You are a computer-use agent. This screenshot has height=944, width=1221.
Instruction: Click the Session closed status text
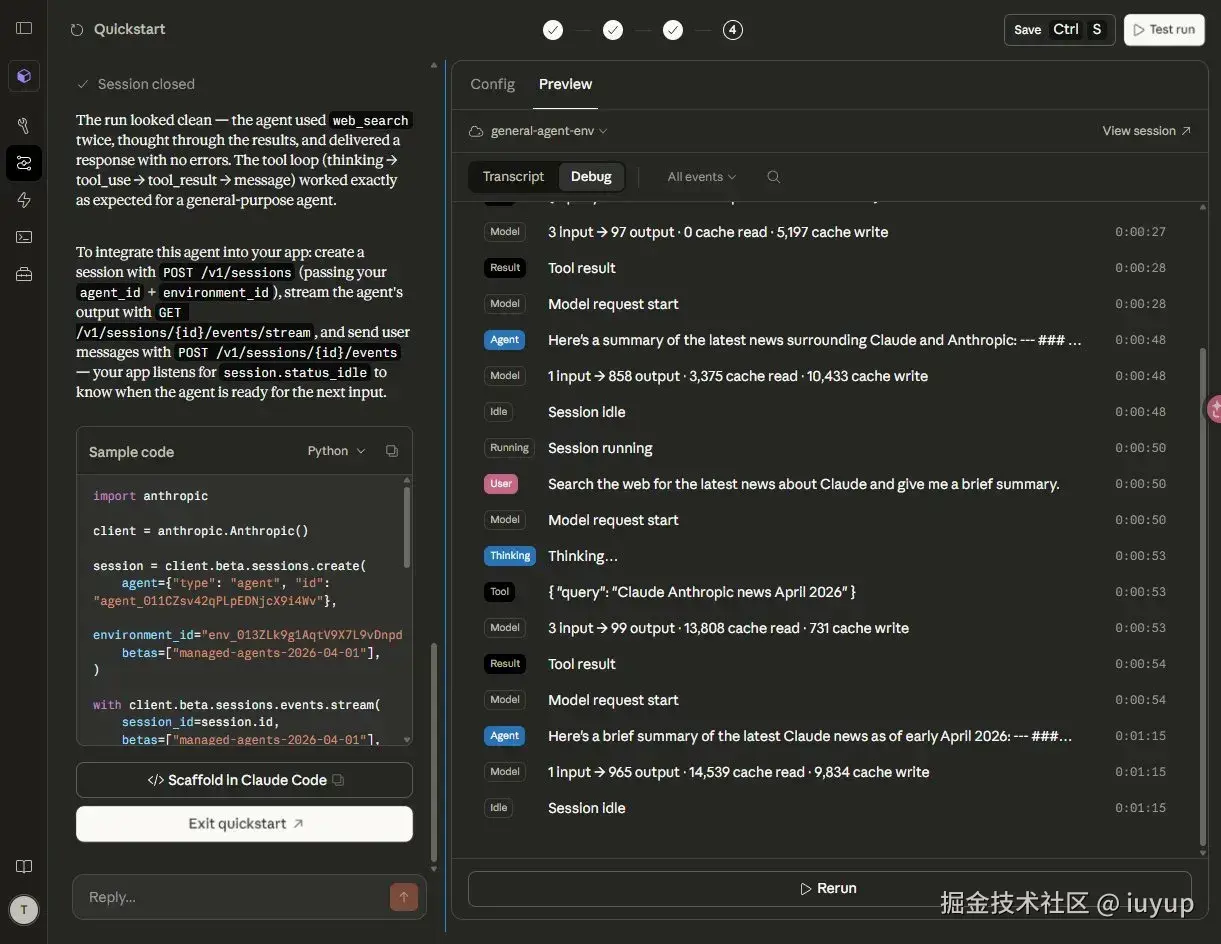click(x=146, y=84)
